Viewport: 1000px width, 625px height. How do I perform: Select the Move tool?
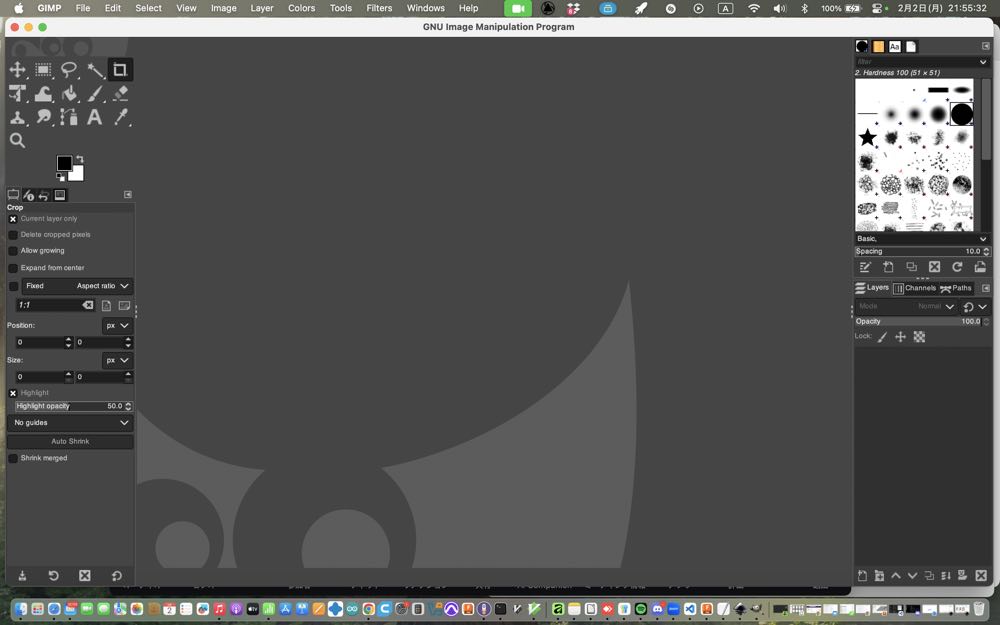pyautogui.click(x=17, y=70)
